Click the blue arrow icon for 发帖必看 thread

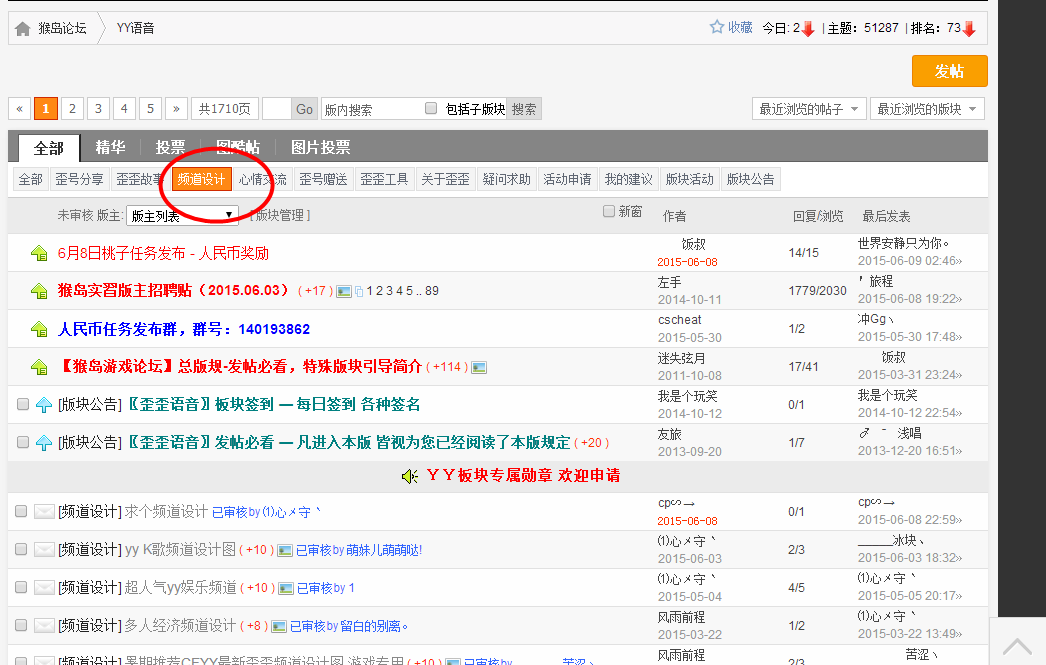point(44,443)
